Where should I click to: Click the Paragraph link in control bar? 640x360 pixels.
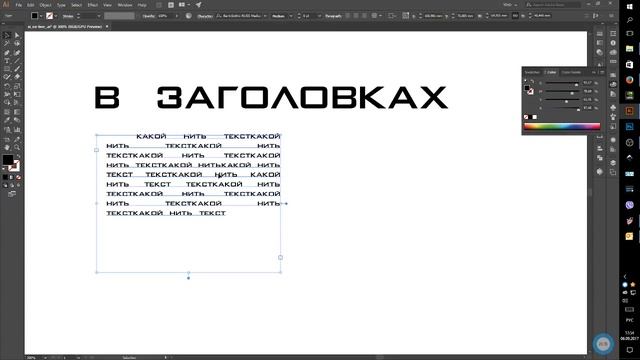(333, 16)
